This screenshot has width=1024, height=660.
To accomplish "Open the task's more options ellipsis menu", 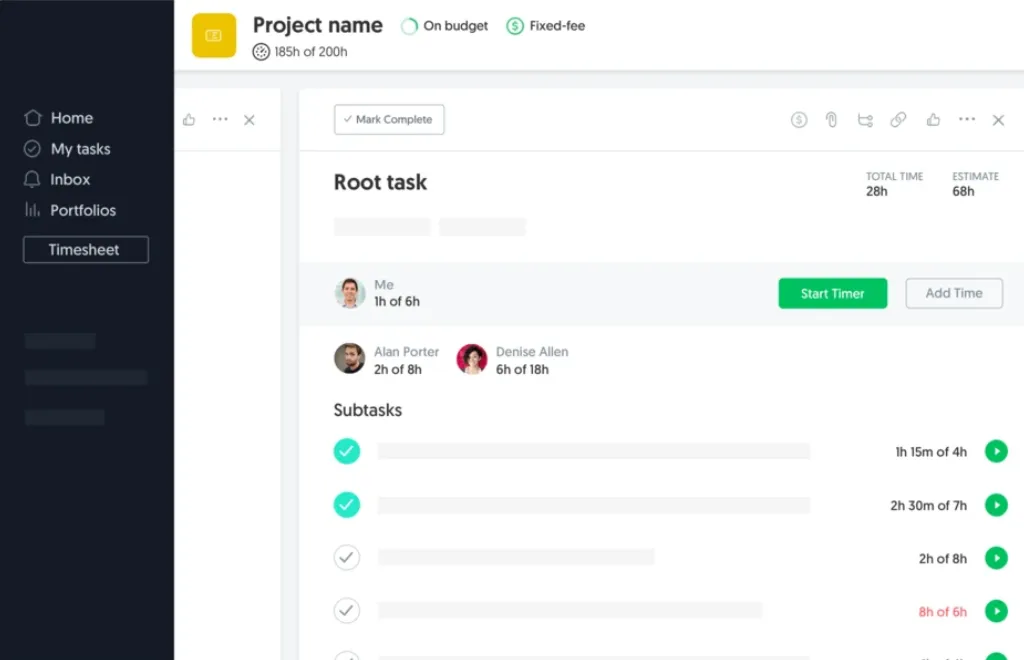I will [x=966, y=120].
